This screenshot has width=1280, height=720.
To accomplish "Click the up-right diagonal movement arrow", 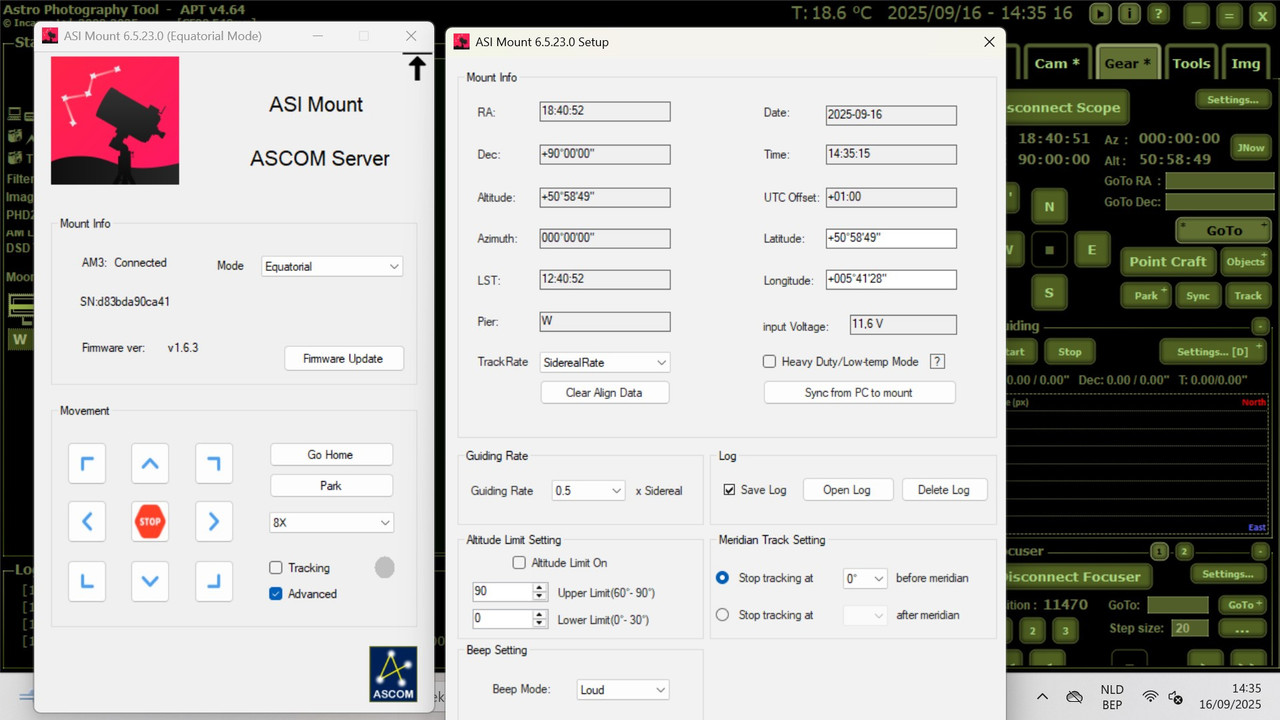I will click(x=214, y=464).
